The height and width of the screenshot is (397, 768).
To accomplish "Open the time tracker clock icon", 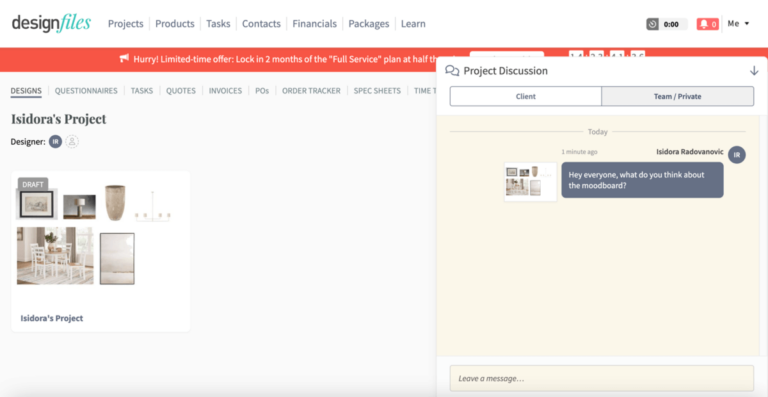I will (x=652, y=24).
